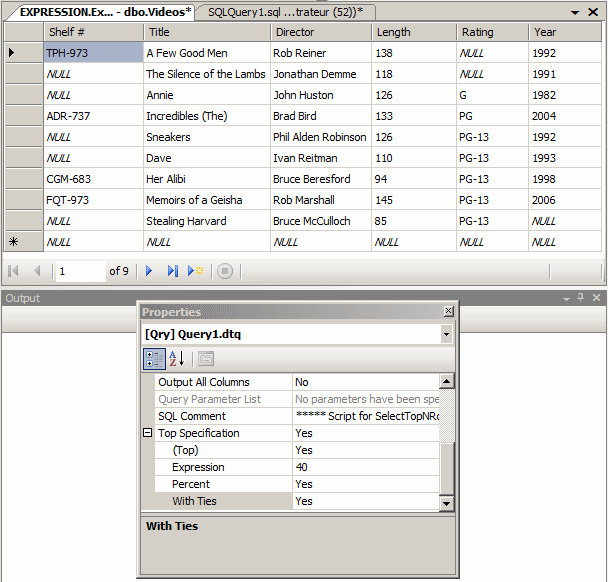608x582 pixels.
Task: Open Output panel window position menu arrow
Action: coord(567,299)
